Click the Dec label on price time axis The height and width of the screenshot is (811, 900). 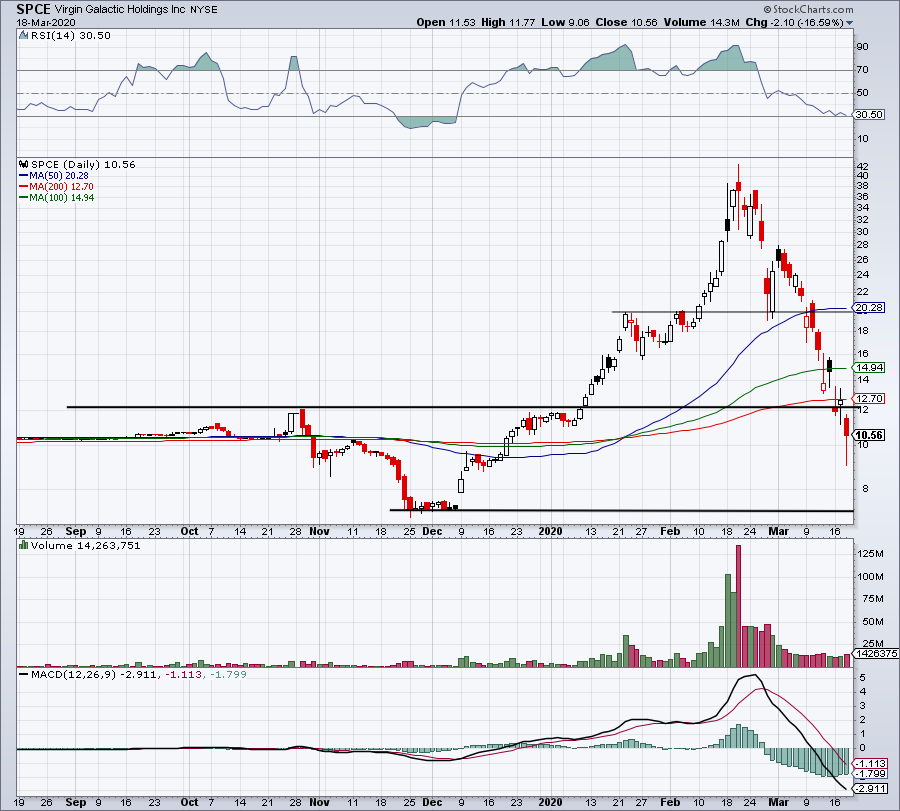pos(432,531)
